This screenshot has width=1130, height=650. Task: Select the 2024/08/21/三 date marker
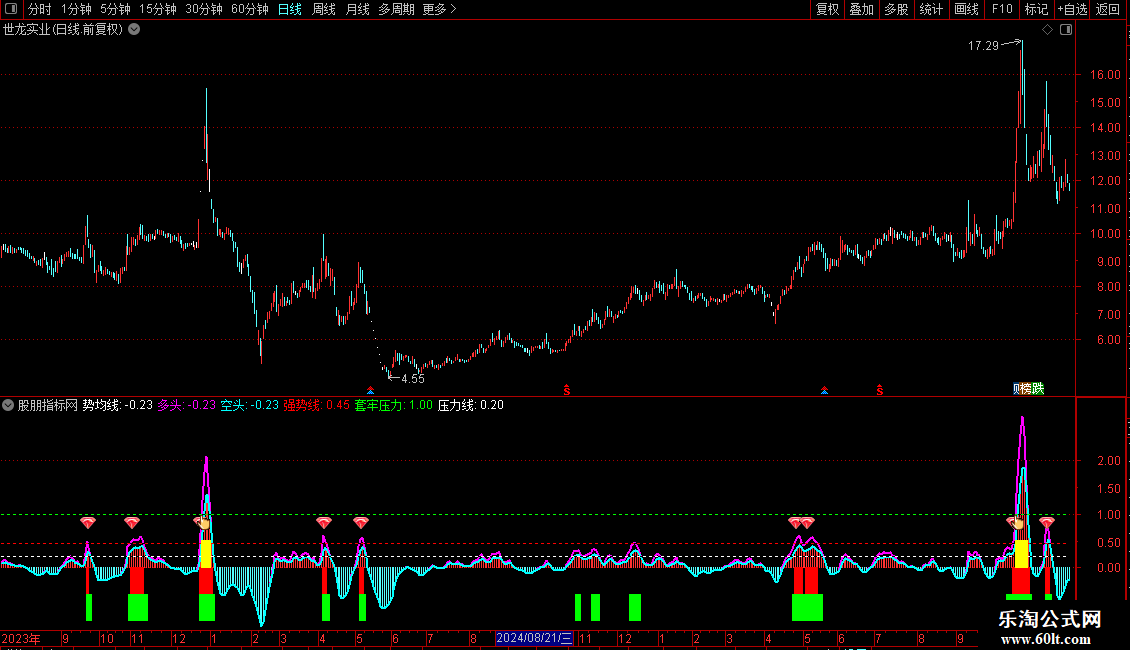pos(534,638)
